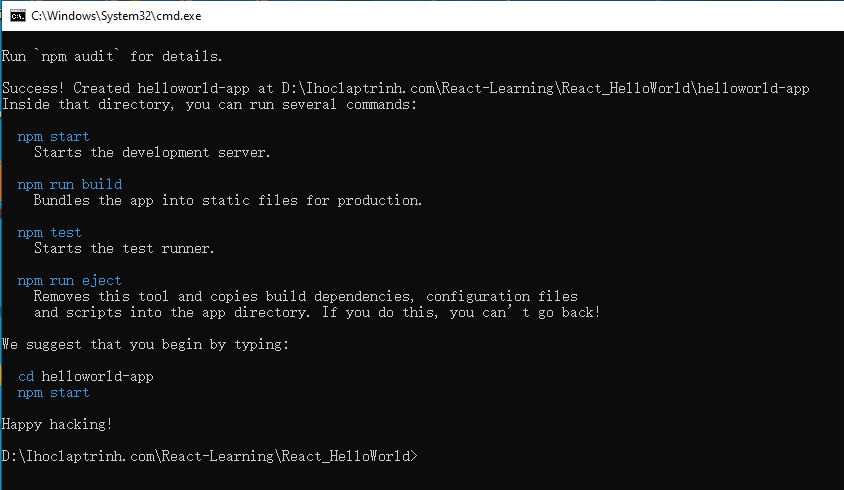Viewport: 844px width, 490px height.
Task: Click the 'npm run eject' command text
Action: [x=69, y=281]
